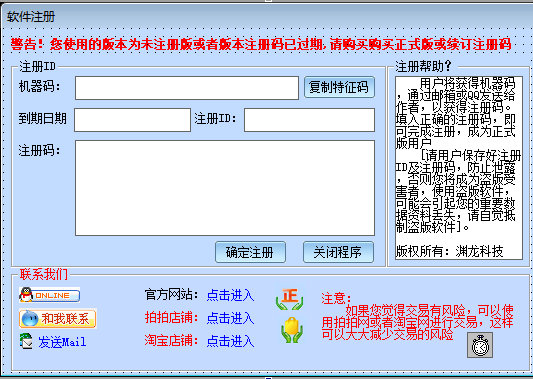Click the 关闭程序 button
Image resolution: width=533 pixels, height=379 pixels.
[x=338, y=252]
